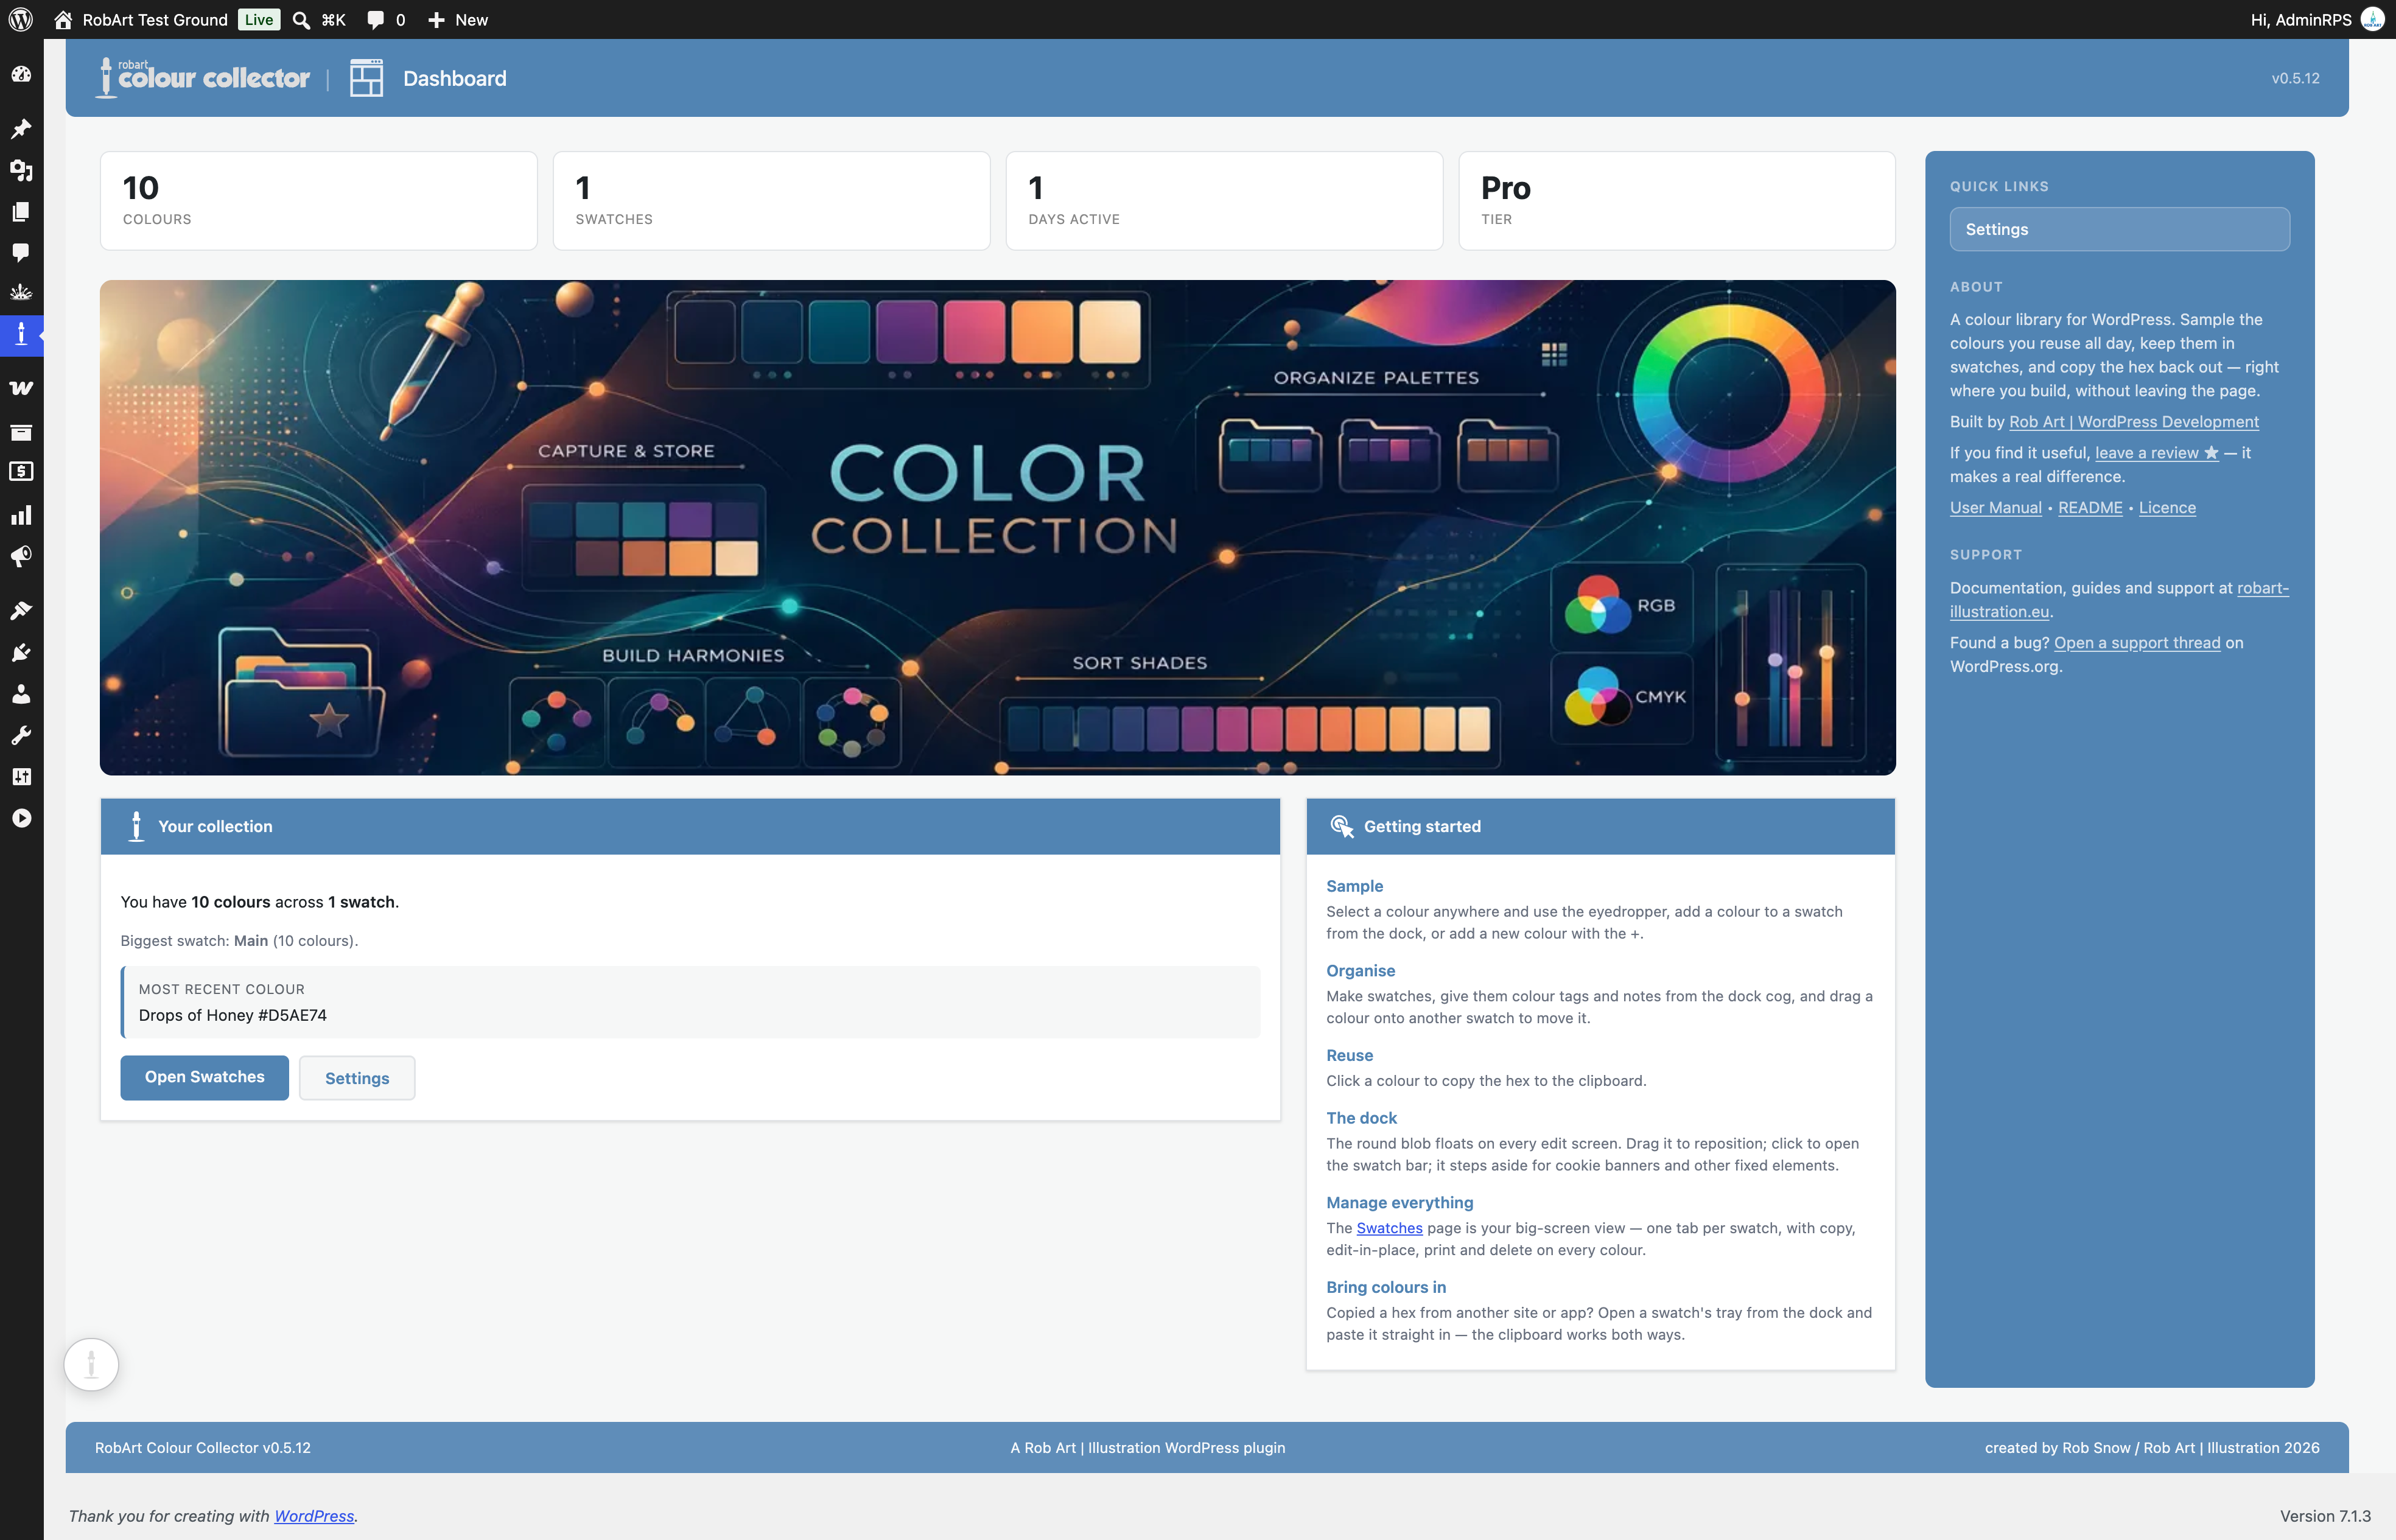Open the New content menu

click(x=458, y=19)
